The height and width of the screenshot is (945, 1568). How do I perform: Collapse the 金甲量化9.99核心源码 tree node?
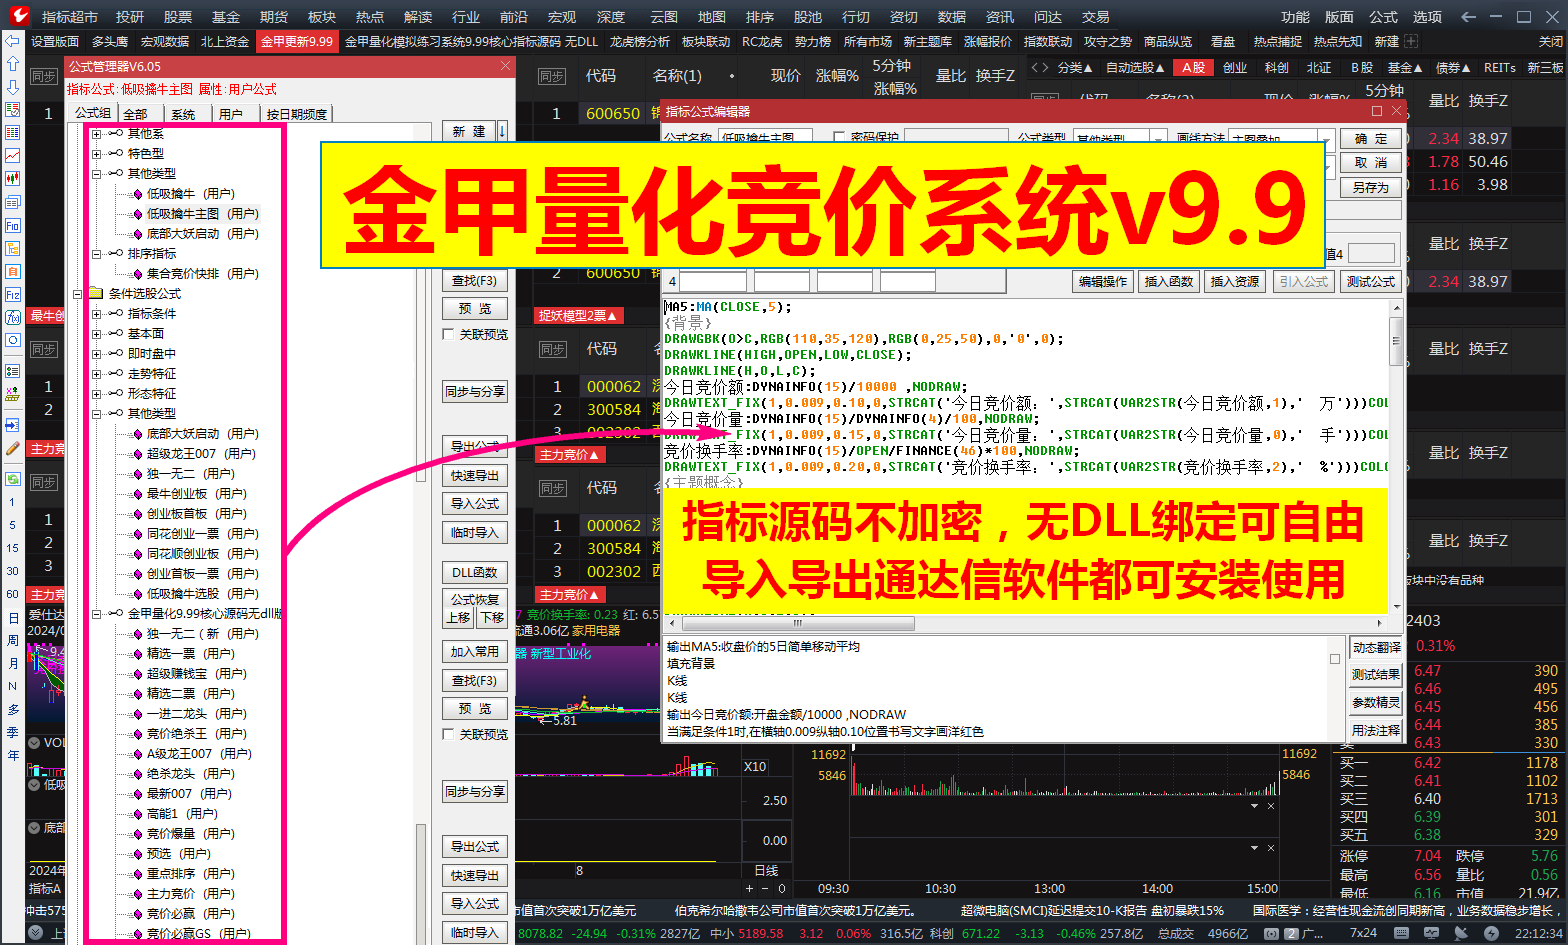click(x=96, y=613)
